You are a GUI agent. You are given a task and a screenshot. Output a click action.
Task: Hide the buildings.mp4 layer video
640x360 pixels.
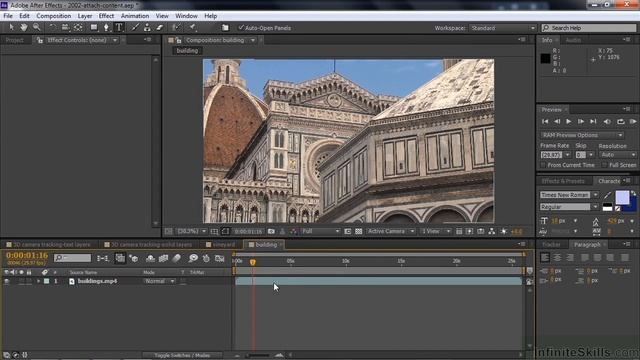[x=6, y=281]
